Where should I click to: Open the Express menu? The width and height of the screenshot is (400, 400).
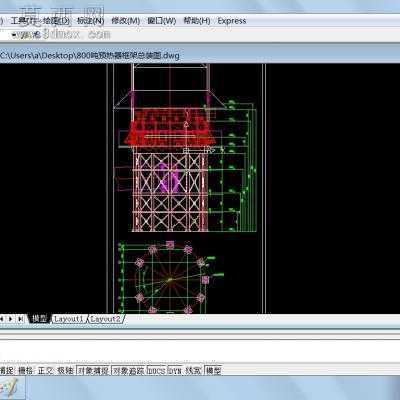232,21
